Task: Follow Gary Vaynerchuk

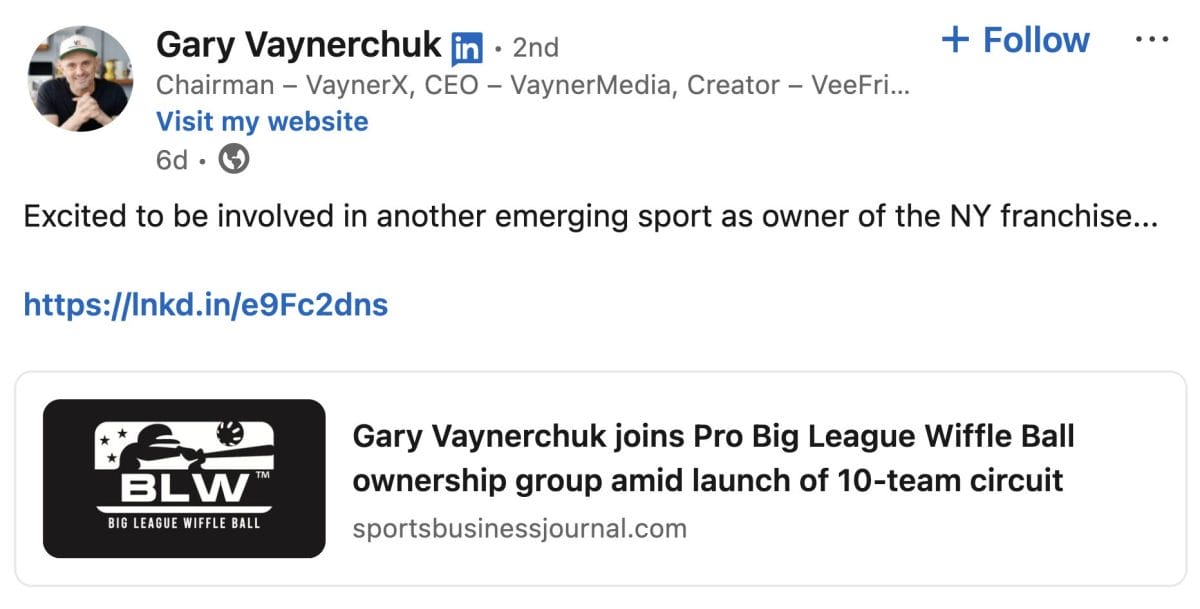Action: click(1016, 40)
